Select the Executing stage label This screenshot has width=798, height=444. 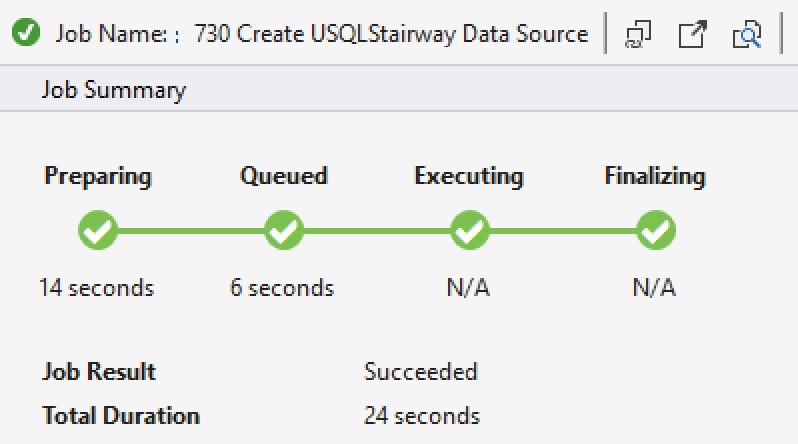coord(469,177)
